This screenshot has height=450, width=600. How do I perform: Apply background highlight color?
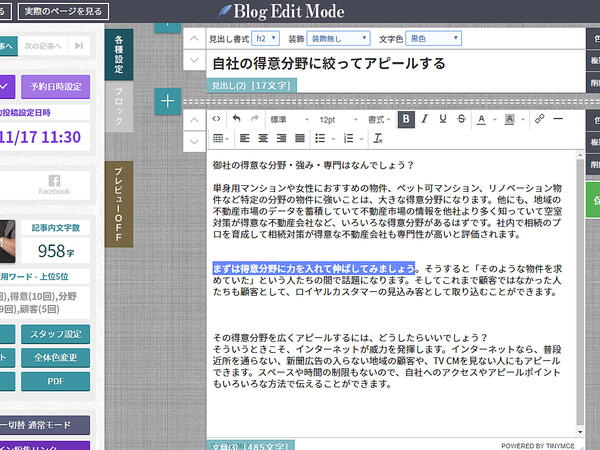(509, 119)
